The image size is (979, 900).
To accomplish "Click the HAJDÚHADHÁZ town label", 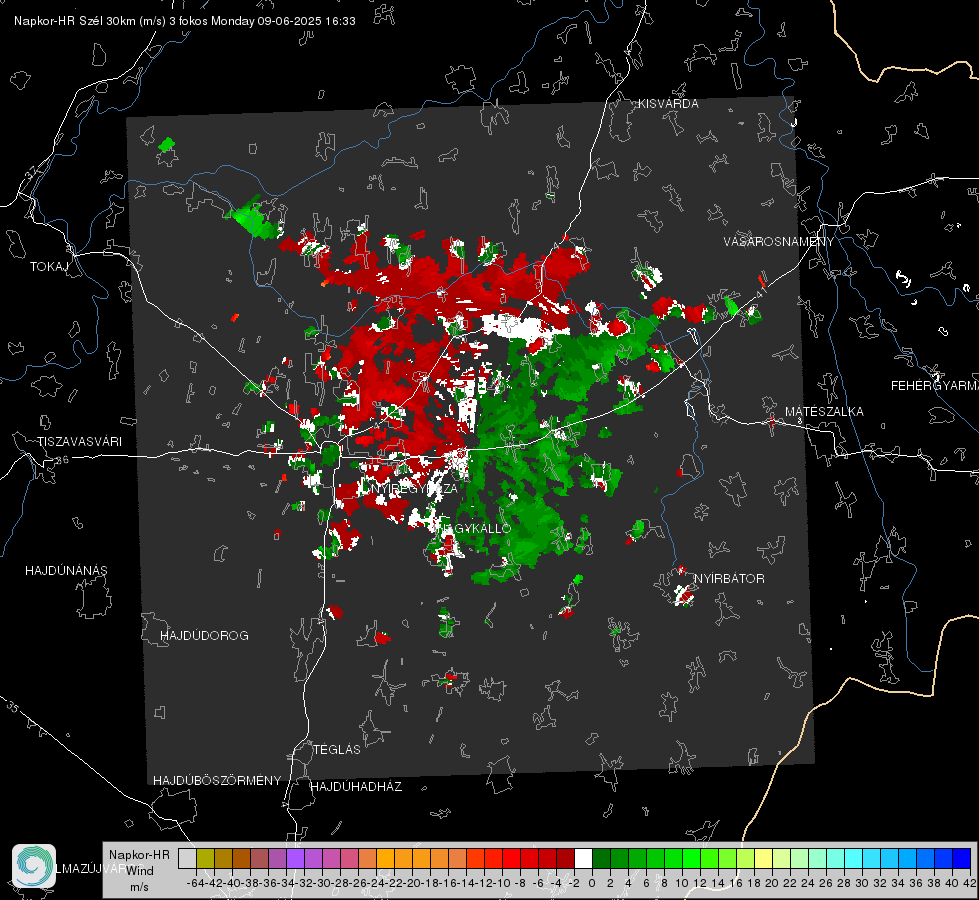I will (x=356, y=786).
